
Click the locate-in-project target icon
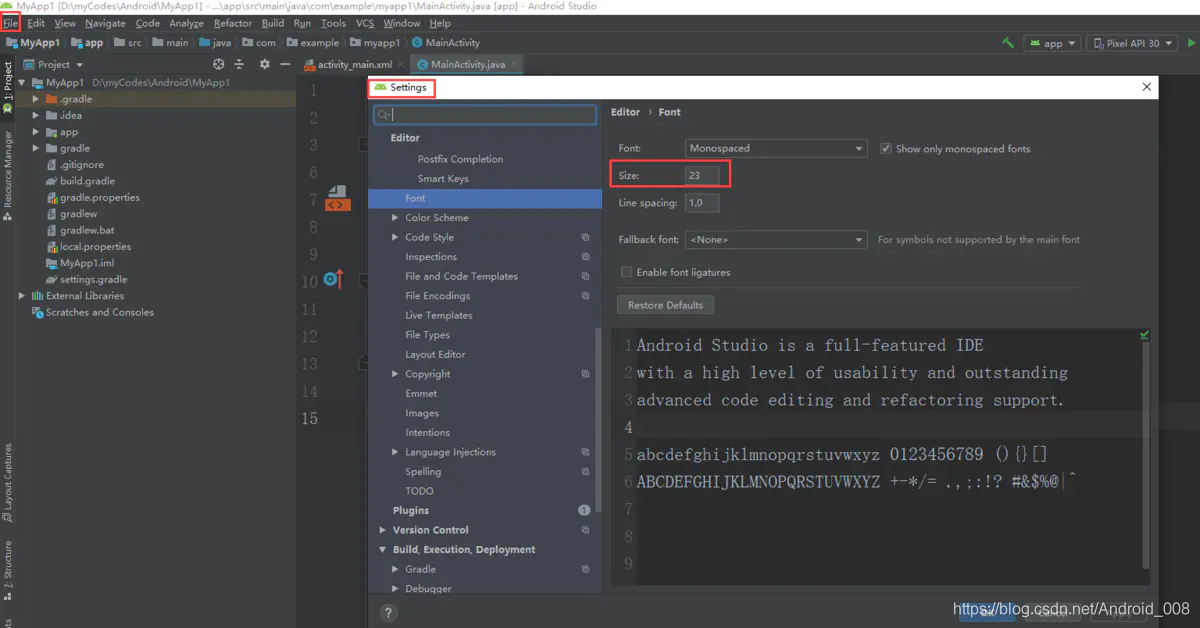[219, 64]
